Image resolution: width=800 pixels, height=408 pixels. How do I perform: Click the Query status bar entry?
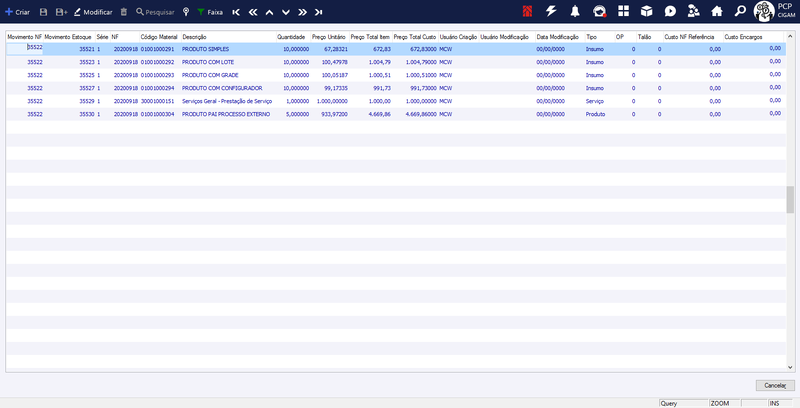pyautogui.click(x=683, y=403)
